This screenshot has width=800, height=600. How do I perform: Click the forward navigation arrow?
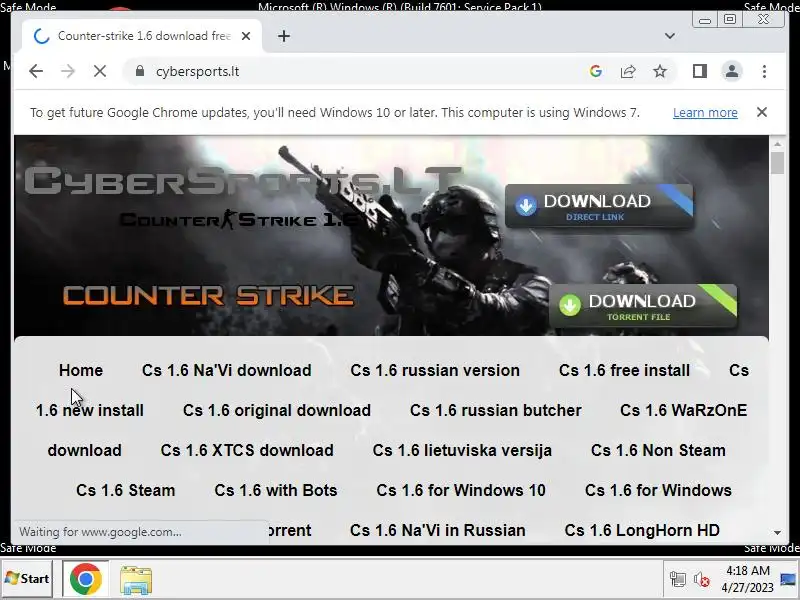pos(68,71)
